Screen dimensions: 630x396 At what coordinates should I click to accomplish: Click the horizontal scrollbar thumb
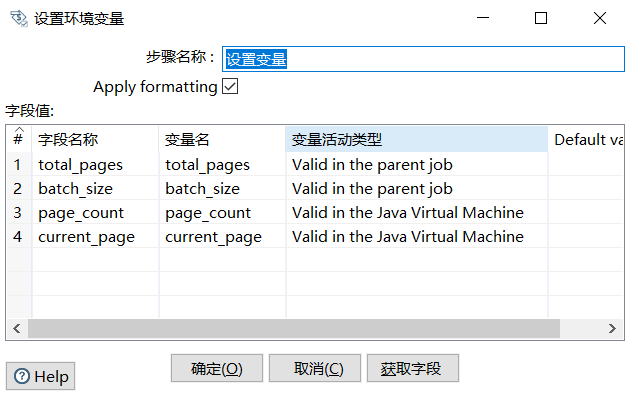coord(294,329)
